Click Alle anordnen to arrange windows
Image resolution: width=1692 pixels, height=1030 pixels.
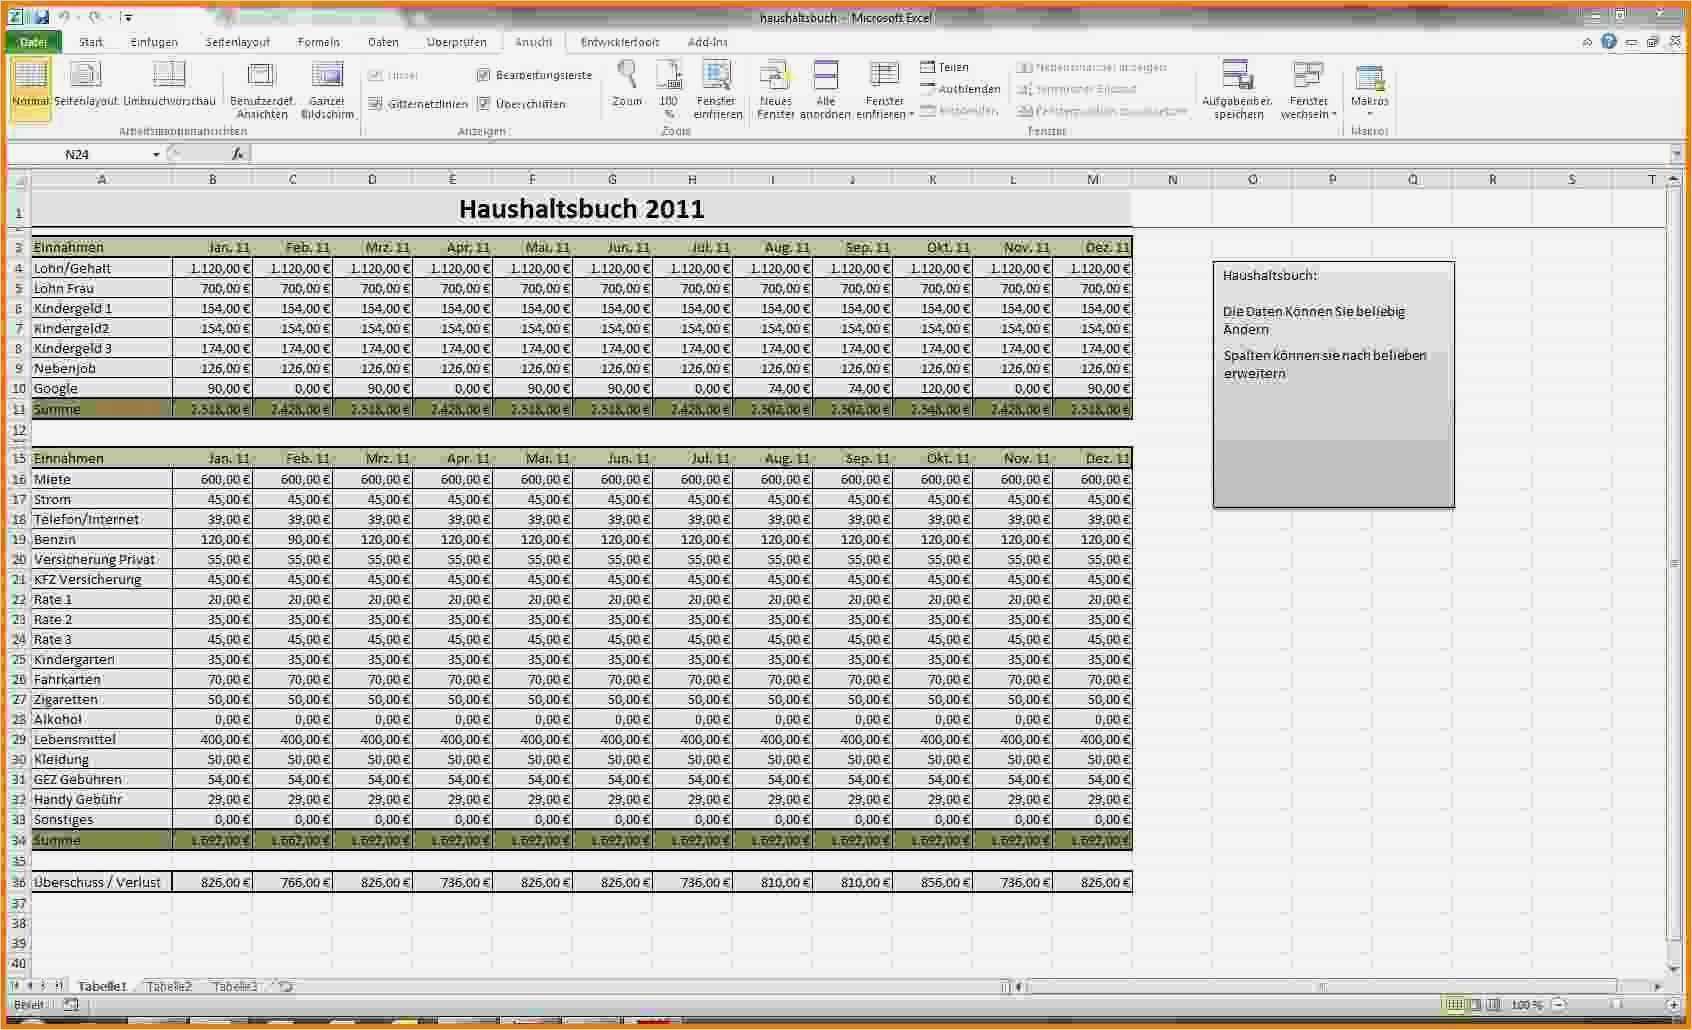tap(825, 90)
